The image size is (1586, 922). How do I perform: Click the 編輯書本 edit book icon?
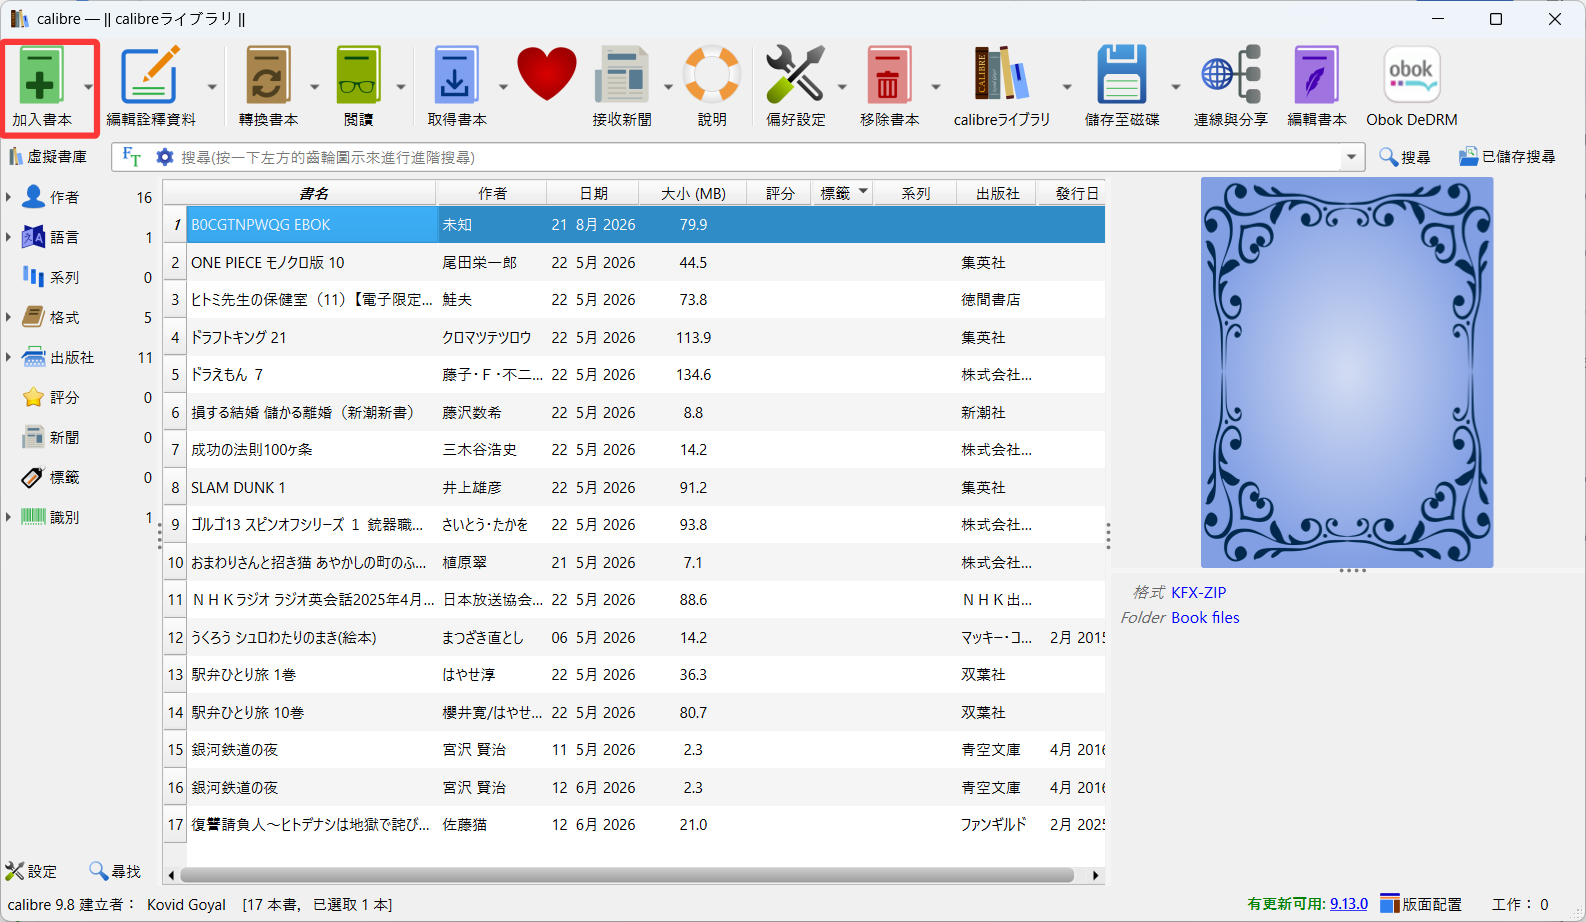[x=1316, y=75]
